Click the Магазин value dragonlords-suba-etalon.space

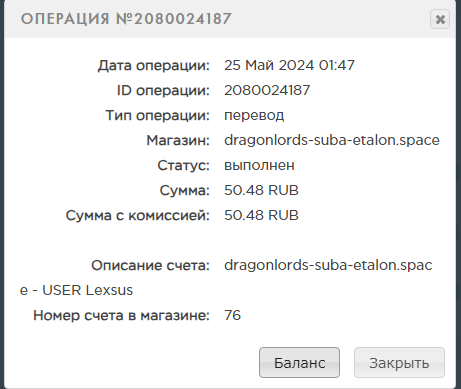point(332,140)
